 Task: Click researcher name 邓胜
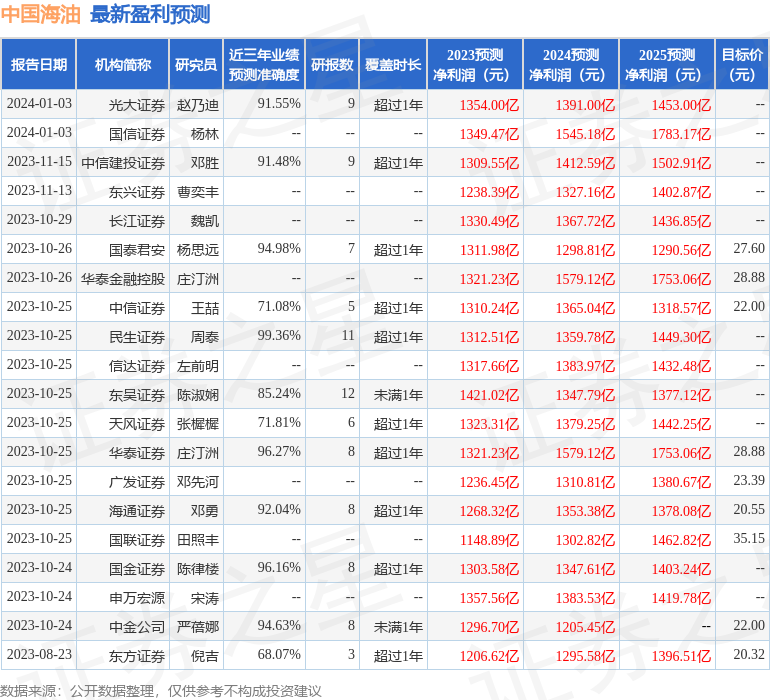(205, 163)
